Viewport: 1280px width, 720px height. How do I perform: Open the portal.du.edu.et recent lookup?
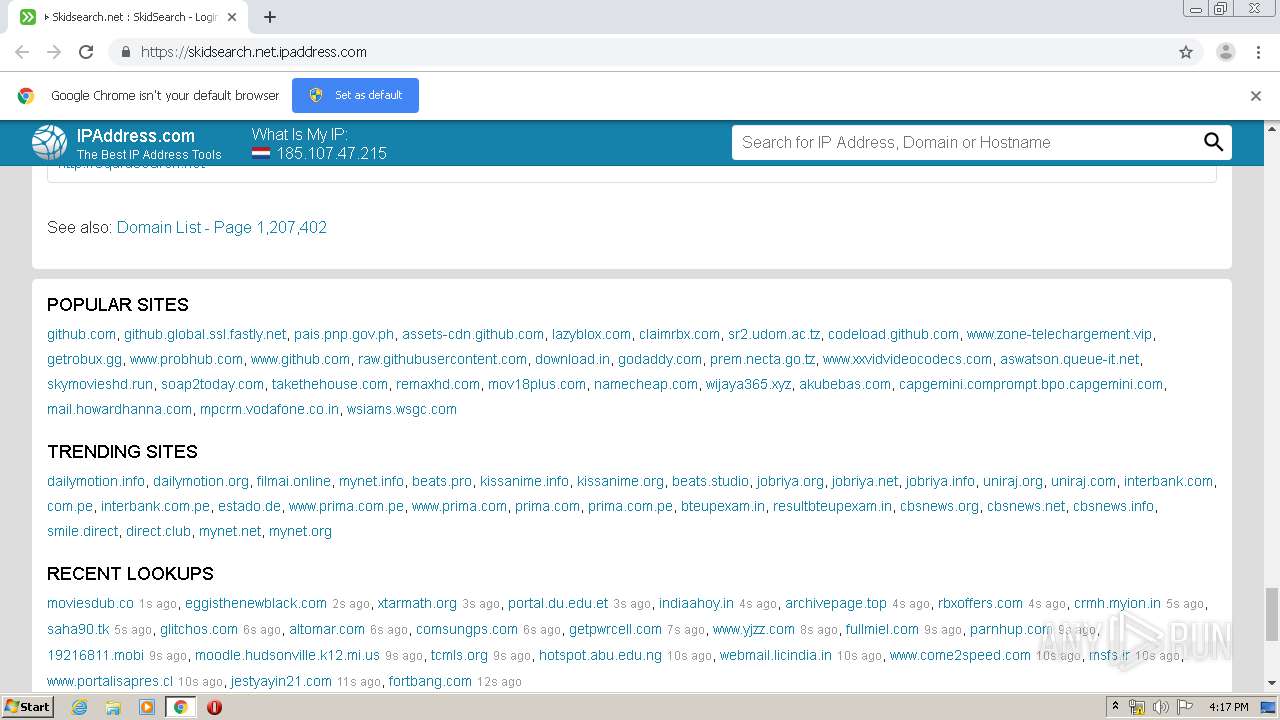pyautogui.click(x=558, y=603)
